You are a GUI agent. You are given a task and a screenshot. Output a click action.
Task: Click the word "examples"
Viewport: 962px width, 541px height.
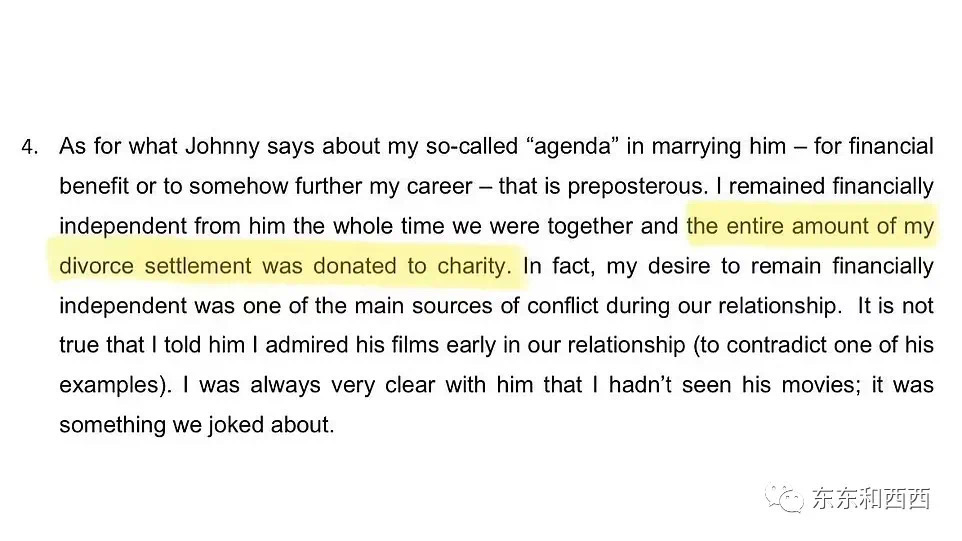click(106, 385)
